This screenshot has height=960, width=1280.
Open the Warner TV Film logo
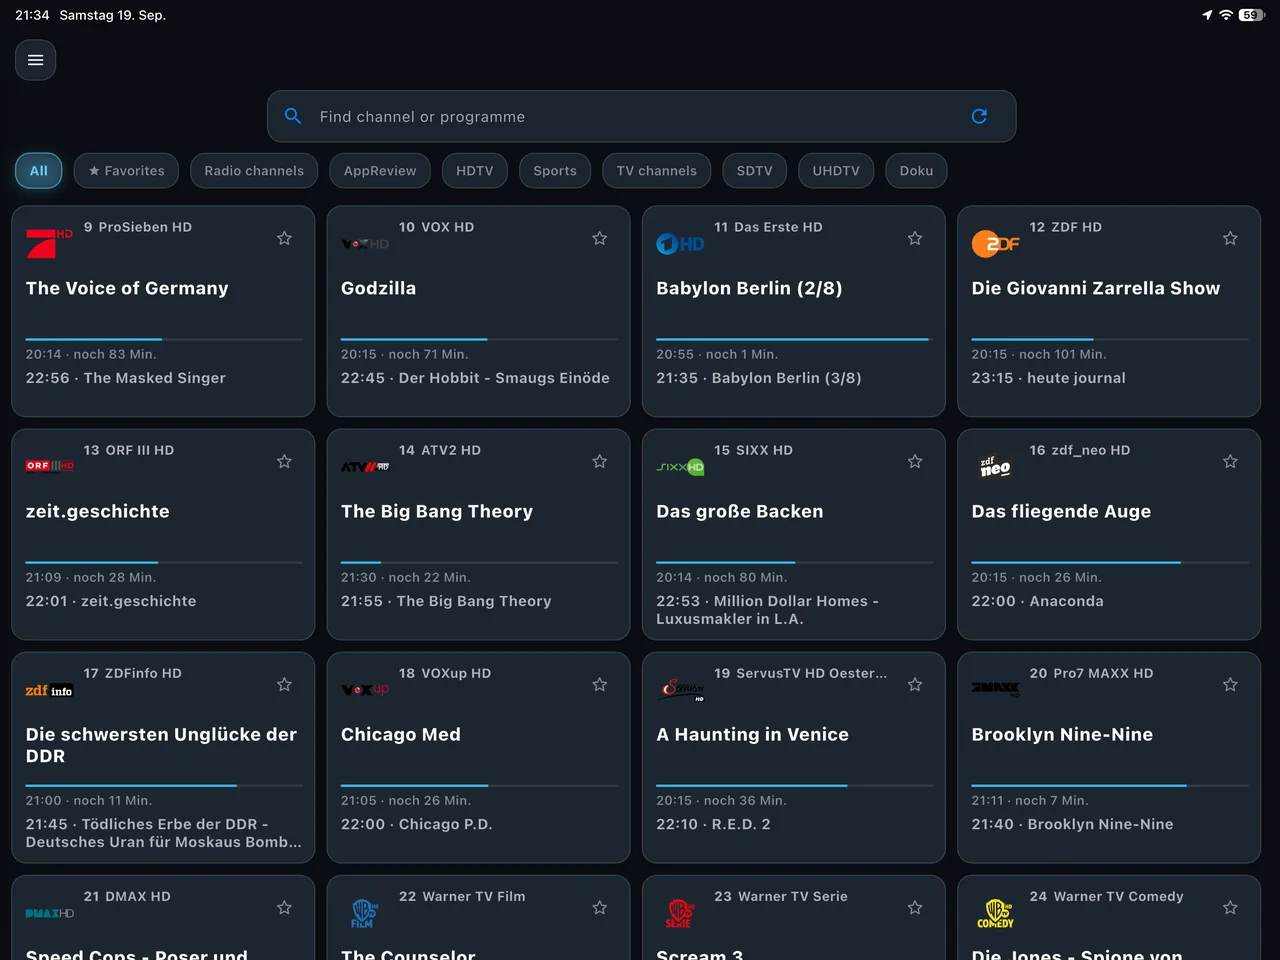364,913
